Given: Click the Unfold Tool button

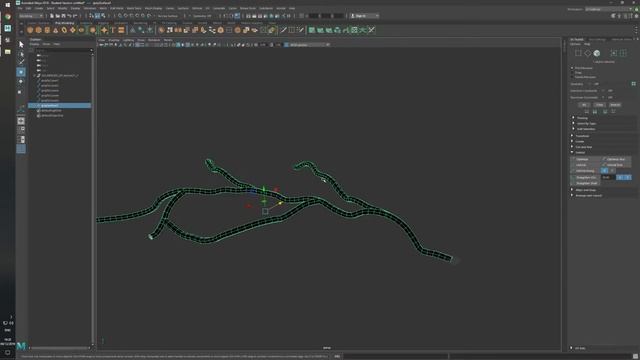Looking at the screenshot, I should click(616, 165).
